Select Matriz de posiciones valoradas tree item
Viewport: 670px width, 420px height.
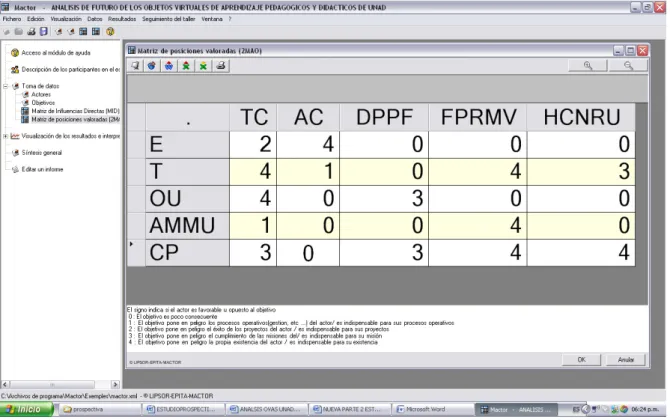coord(76,119)
